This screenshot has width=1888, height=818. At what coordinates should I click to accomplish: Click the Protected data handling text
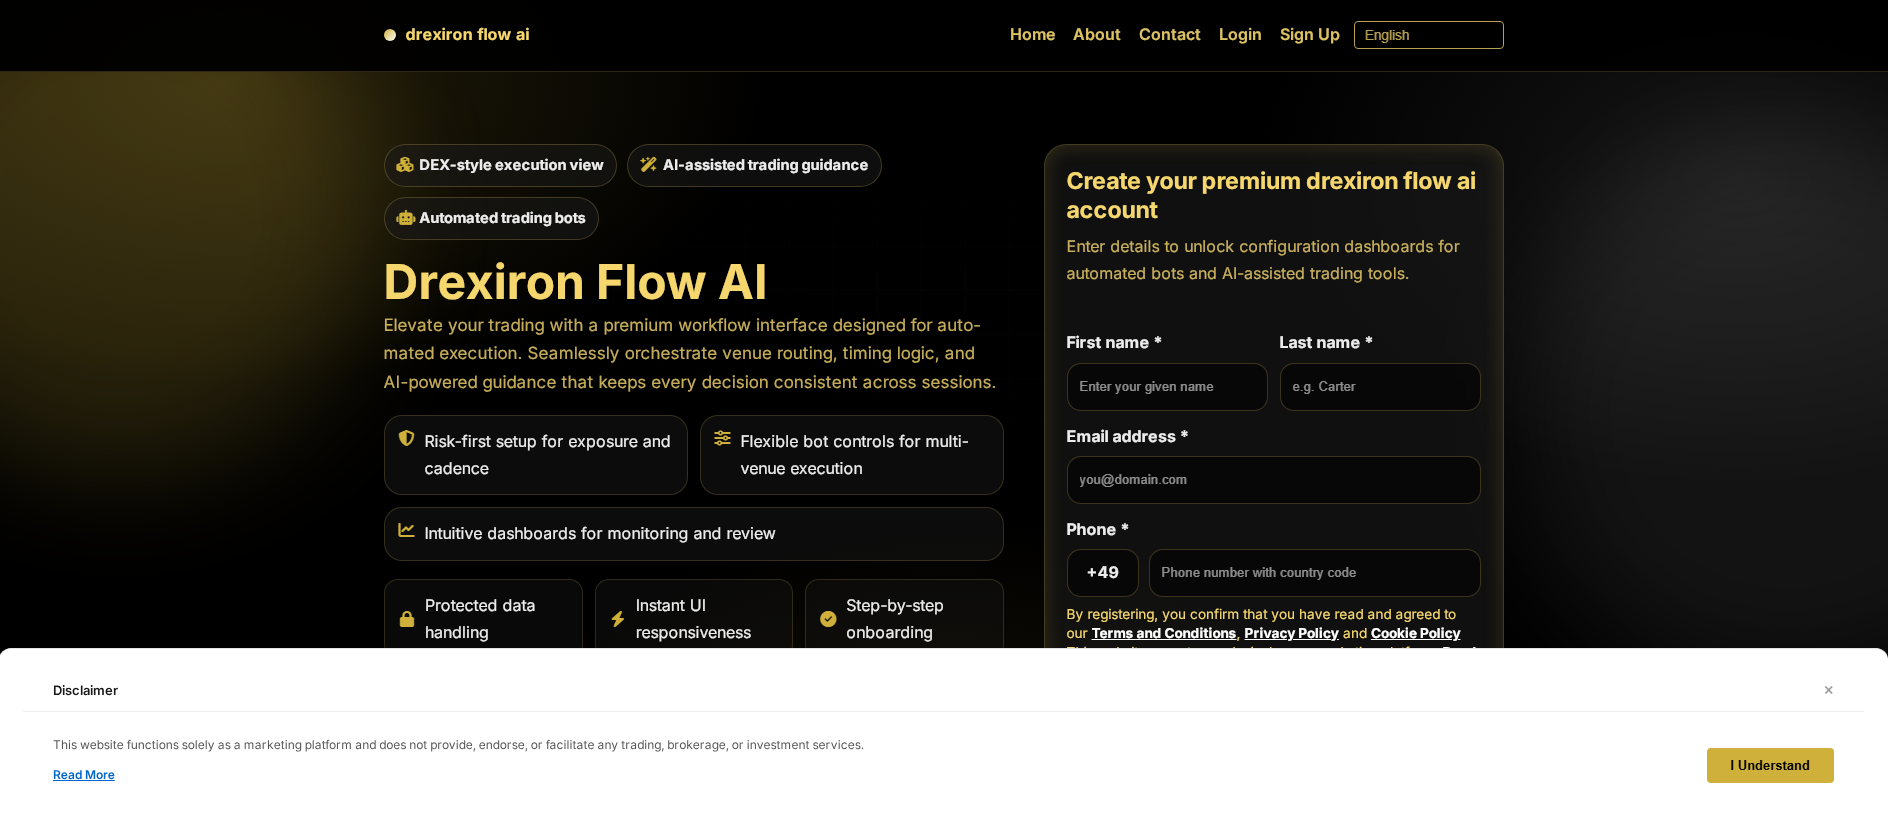coord(480,619)
